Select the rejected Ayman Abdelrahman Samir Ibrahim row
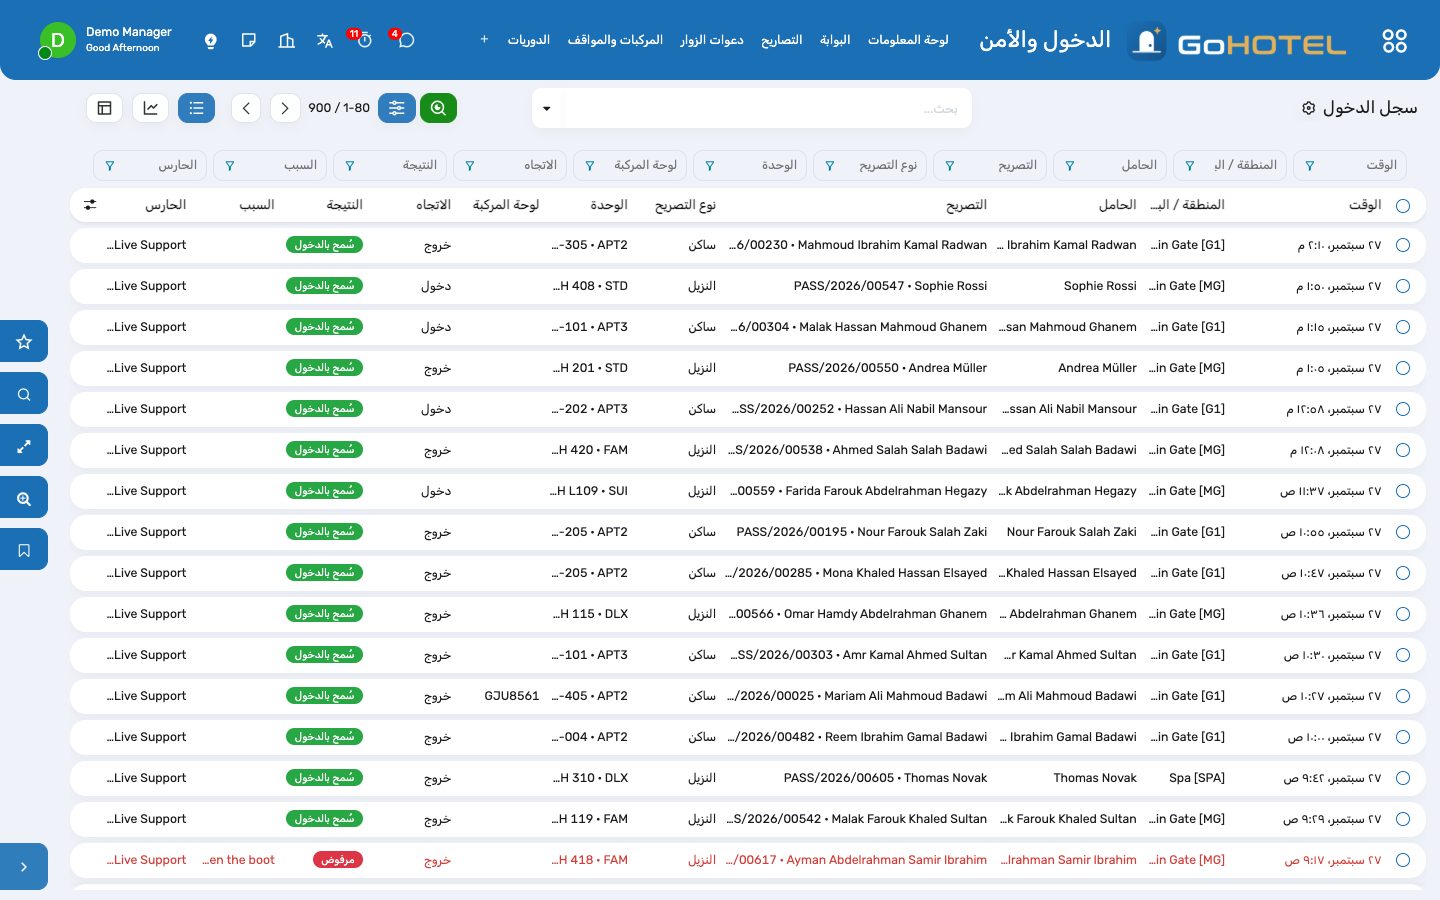The image size is (1440, 900). tap(1403, 860)
